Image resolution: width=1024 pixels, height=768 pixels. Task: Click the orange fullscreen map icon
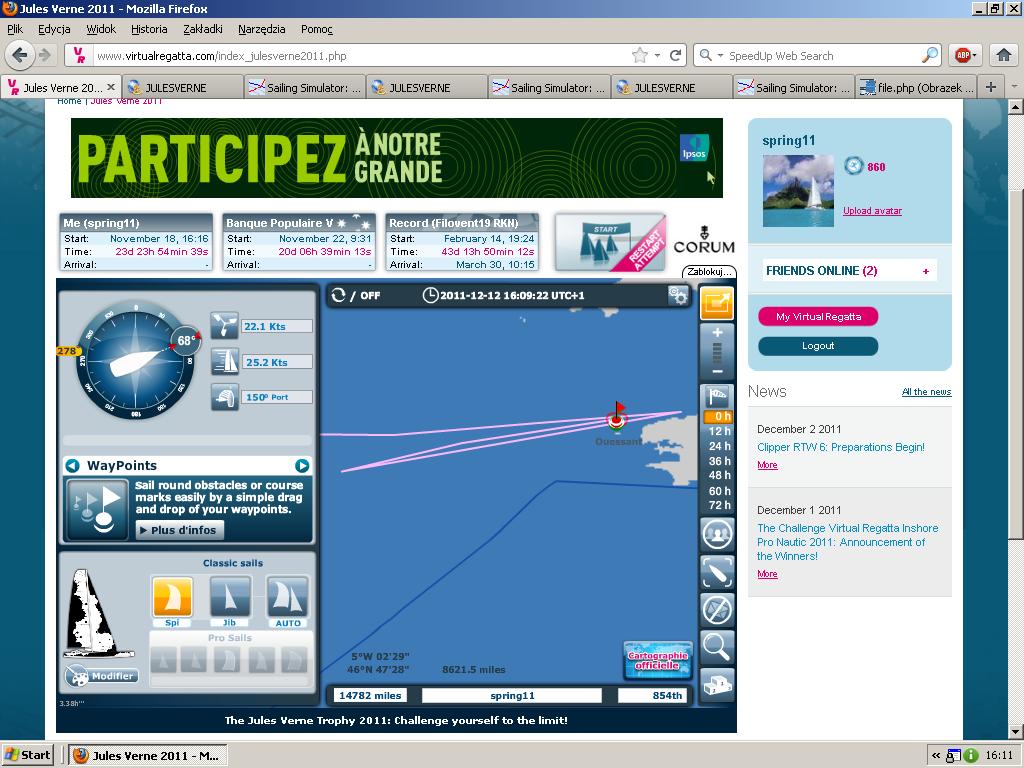coord(717,303)
